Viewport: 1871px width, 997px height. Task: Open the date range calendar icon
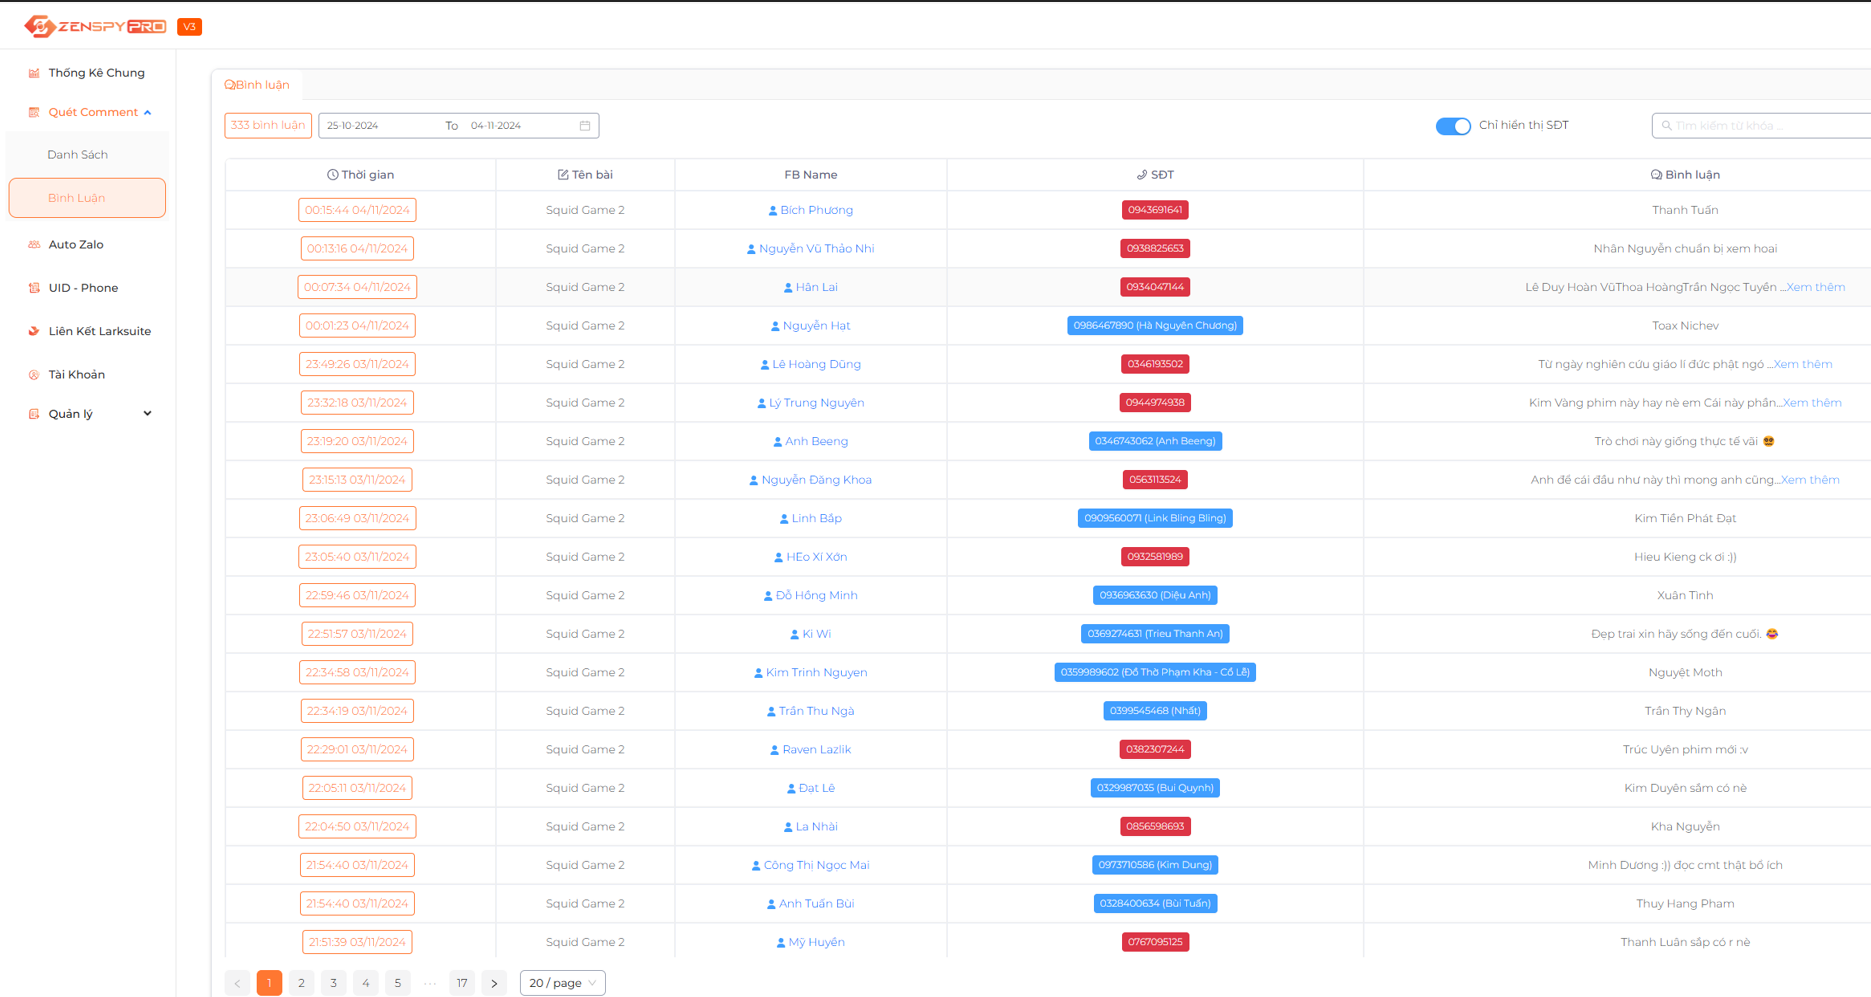pos(585,125)
